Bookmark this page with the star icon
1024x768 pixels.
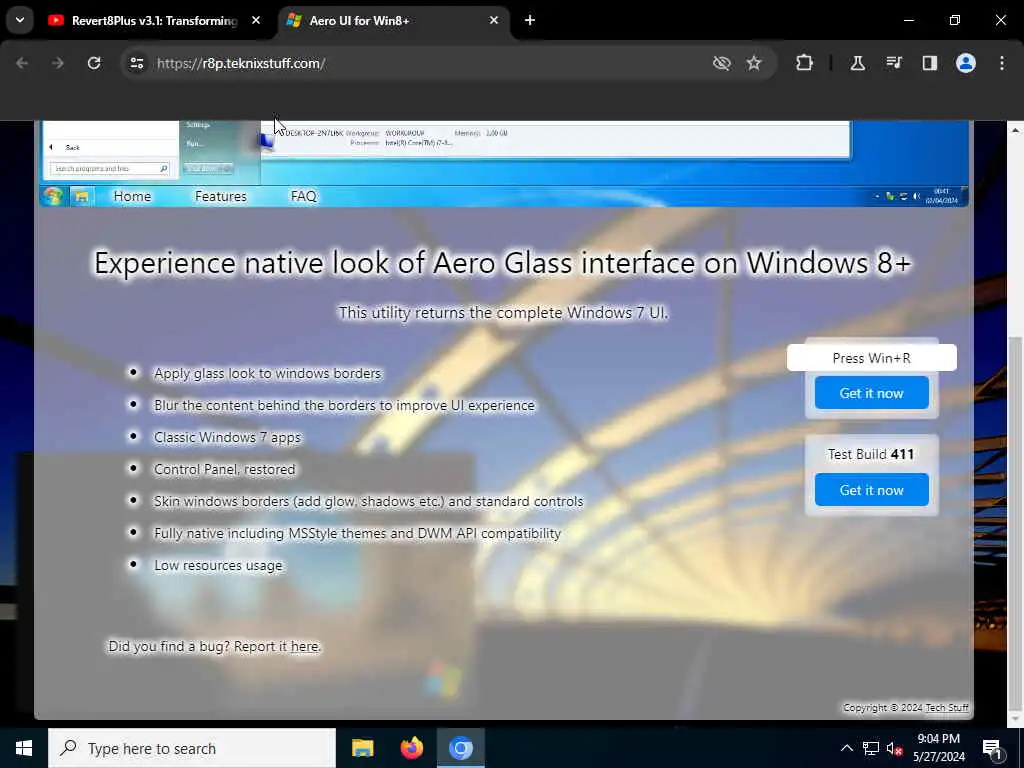(754, 63)
